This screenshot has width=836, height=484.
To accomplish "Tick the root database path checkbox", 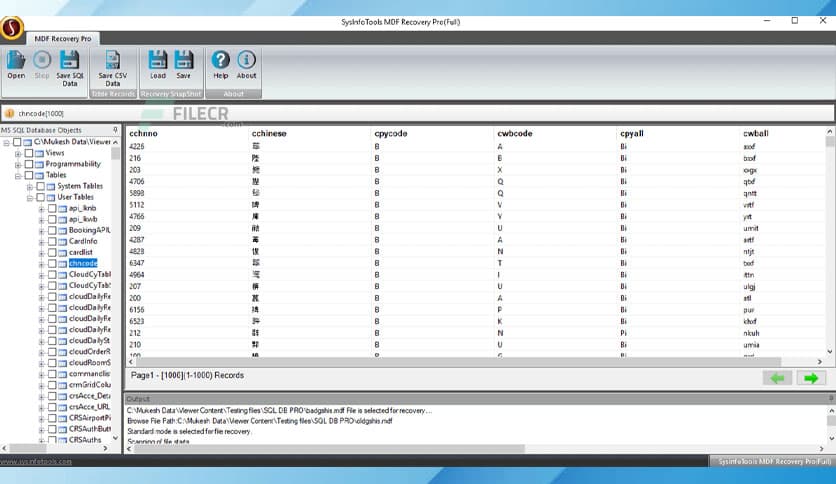I will [x=17, y=142].
